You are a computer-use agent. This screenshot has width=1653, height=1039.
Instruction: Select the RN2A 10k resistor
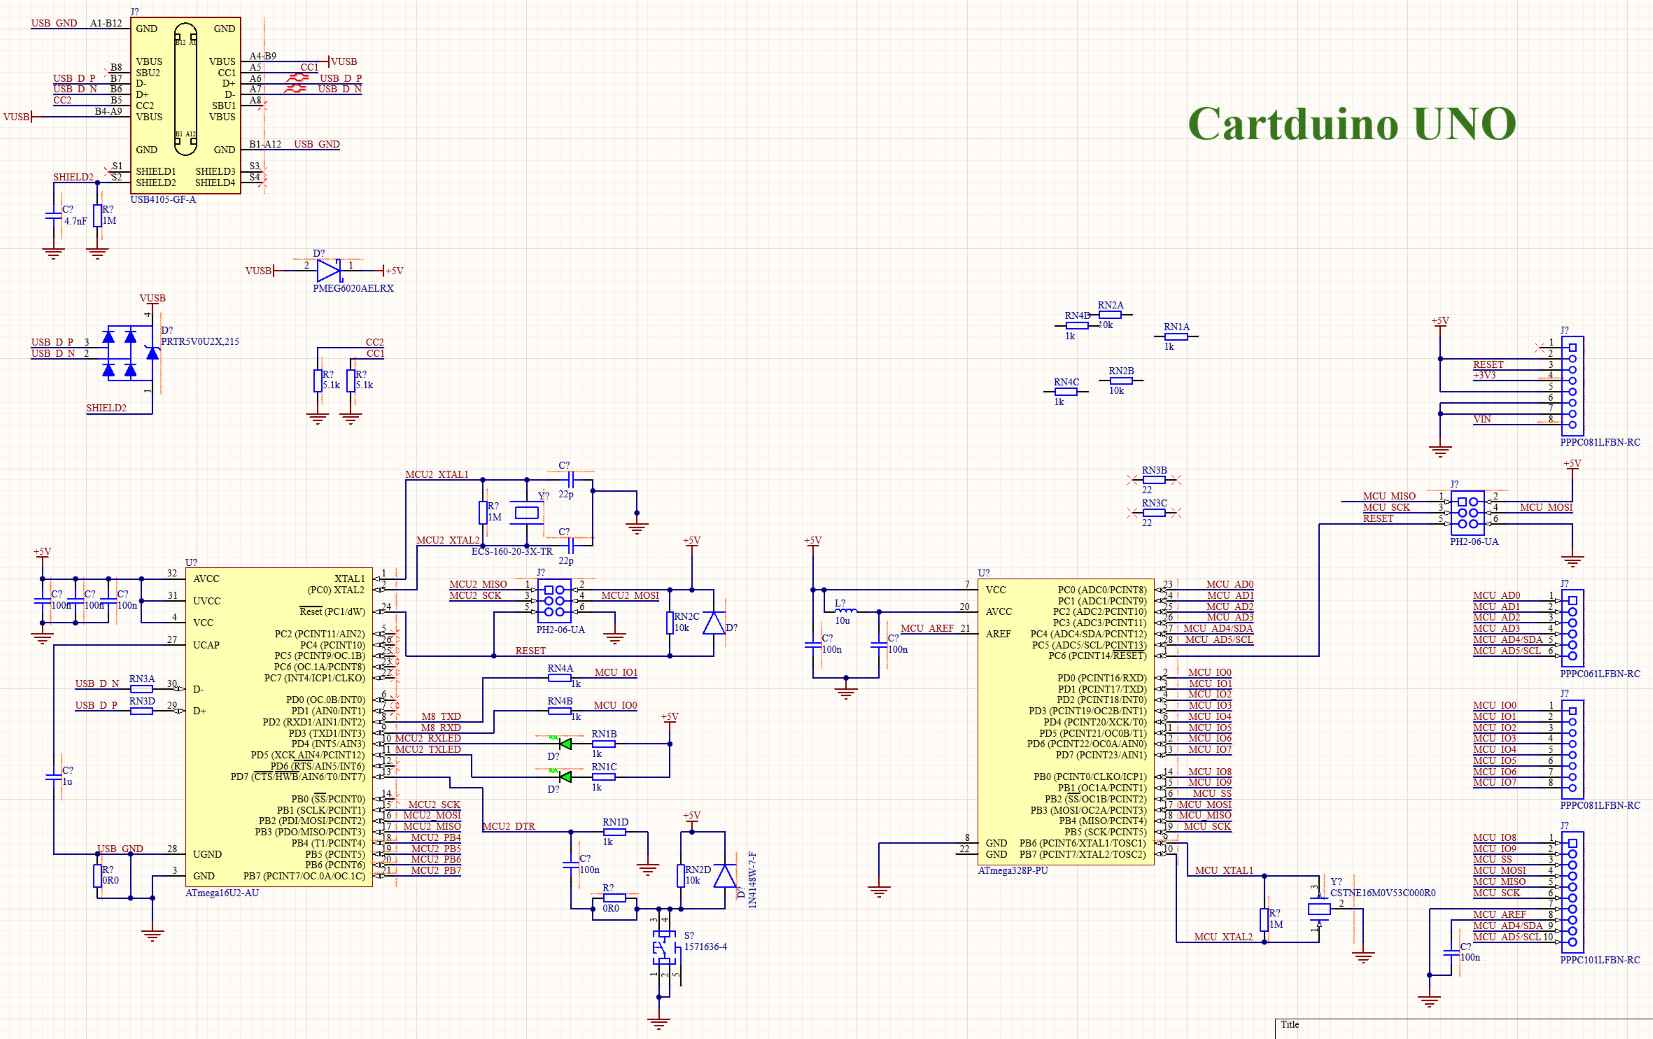1109,314
